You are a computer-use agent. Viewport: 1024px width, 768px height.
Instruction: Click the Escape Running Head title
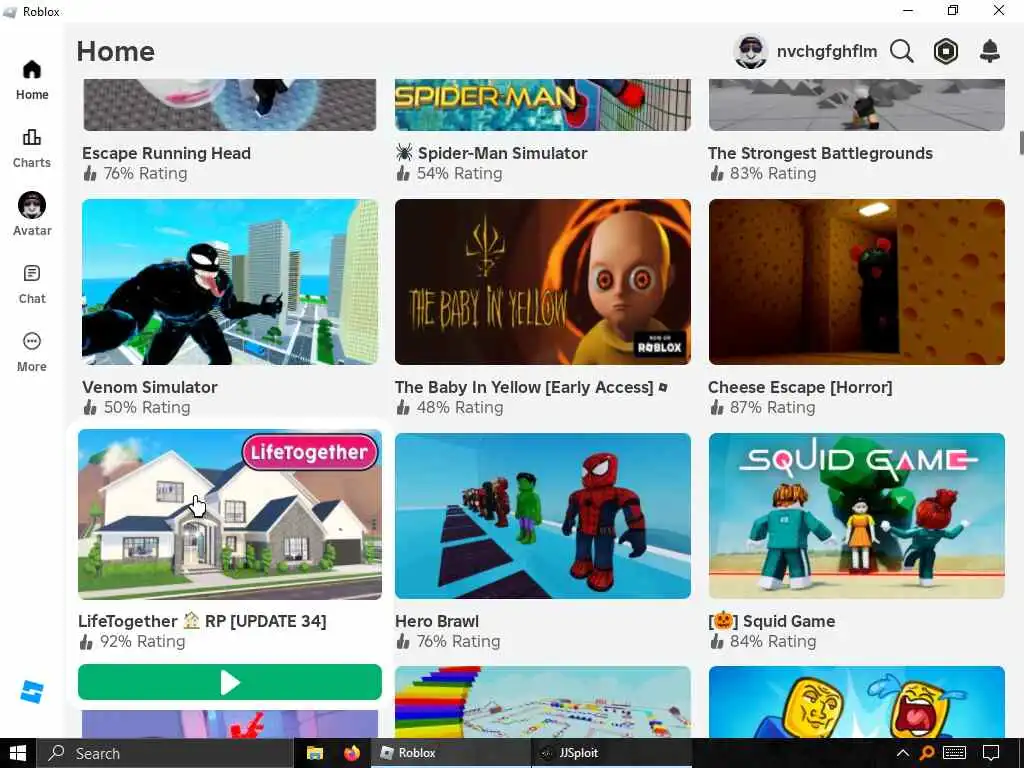(167, 153)
